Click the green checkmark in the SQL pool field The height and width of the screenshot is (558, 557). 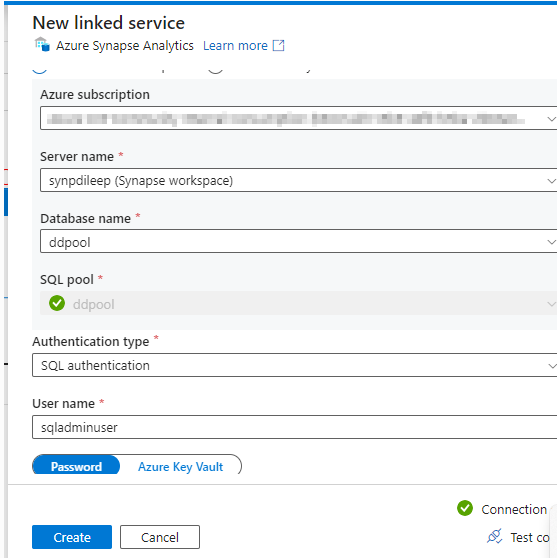pos(57,303)
